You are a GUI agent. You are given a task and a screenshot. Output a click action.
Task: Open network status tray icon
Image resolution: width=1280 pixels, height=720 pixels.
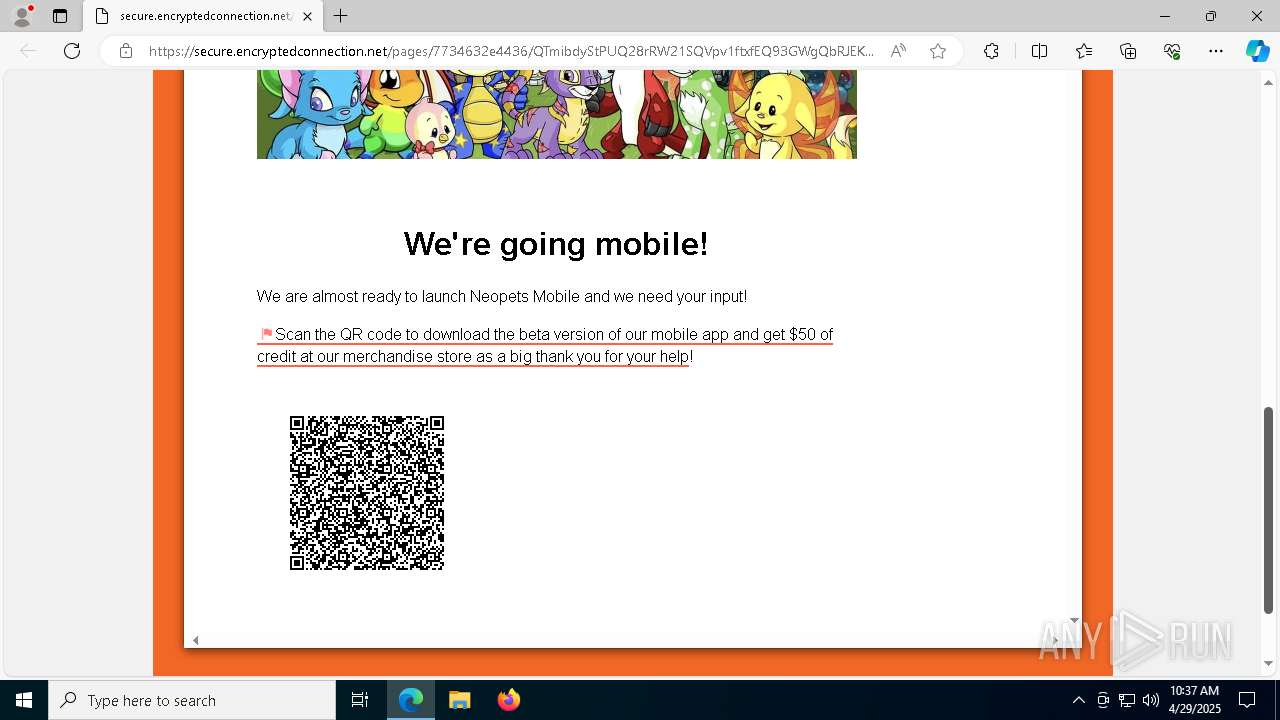[x=1127, y=700]
